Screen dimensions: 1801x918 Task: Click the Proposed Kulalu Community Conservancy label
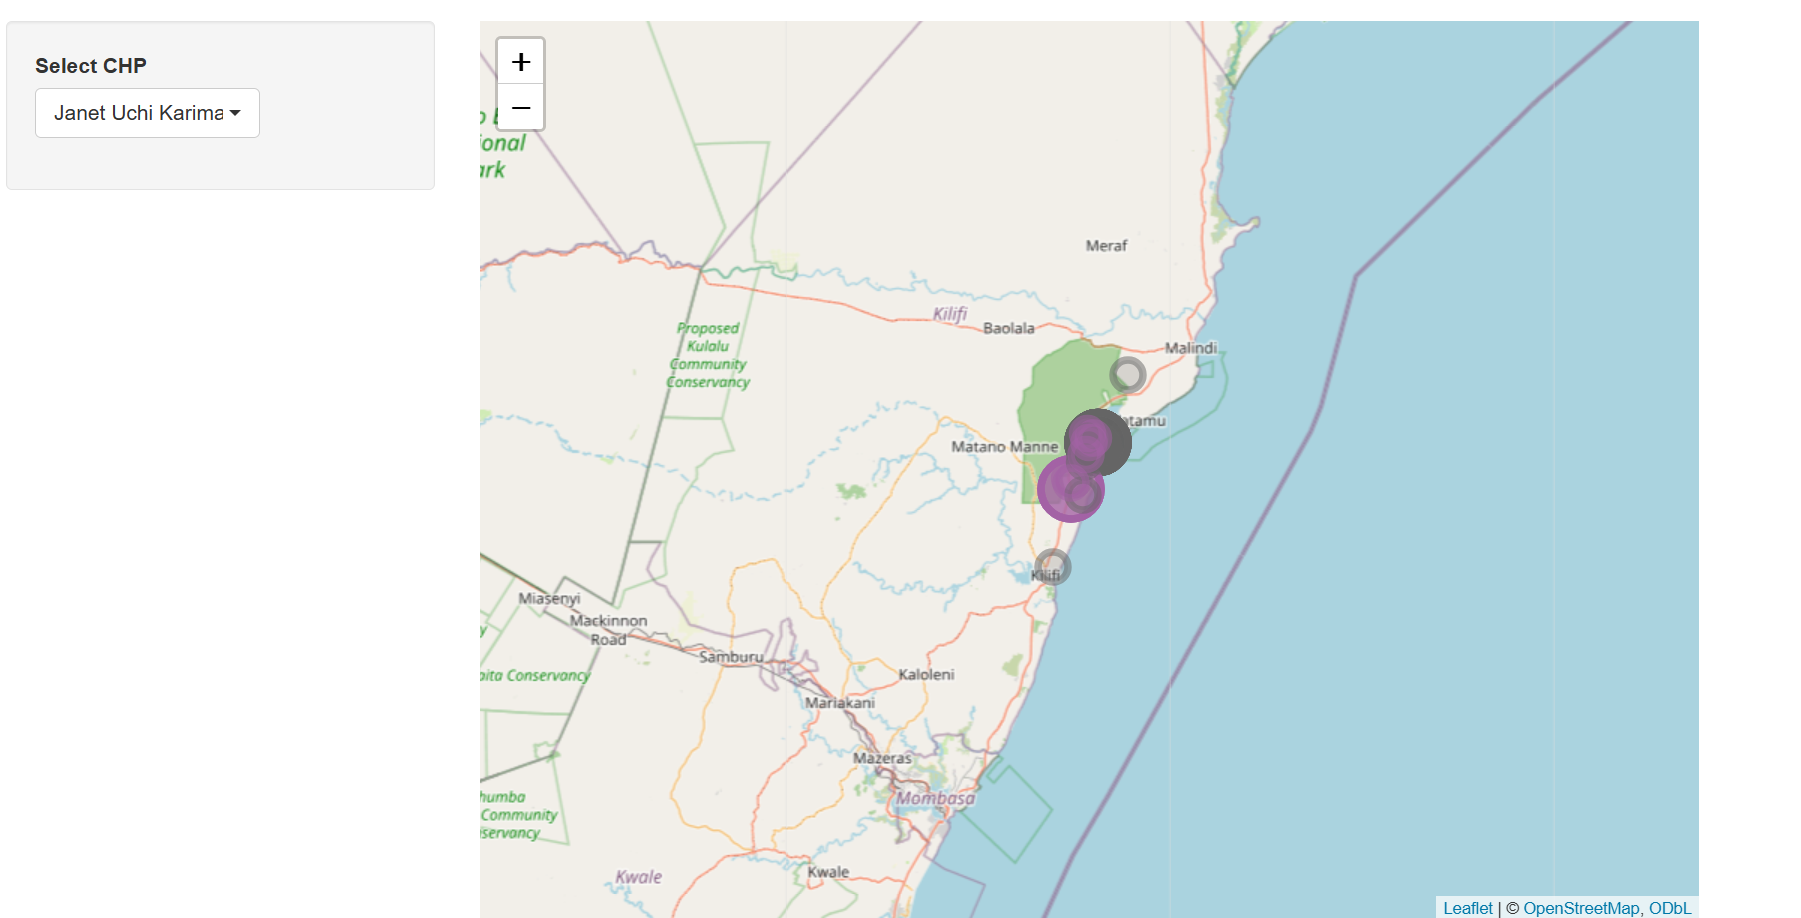click(708, 355)
